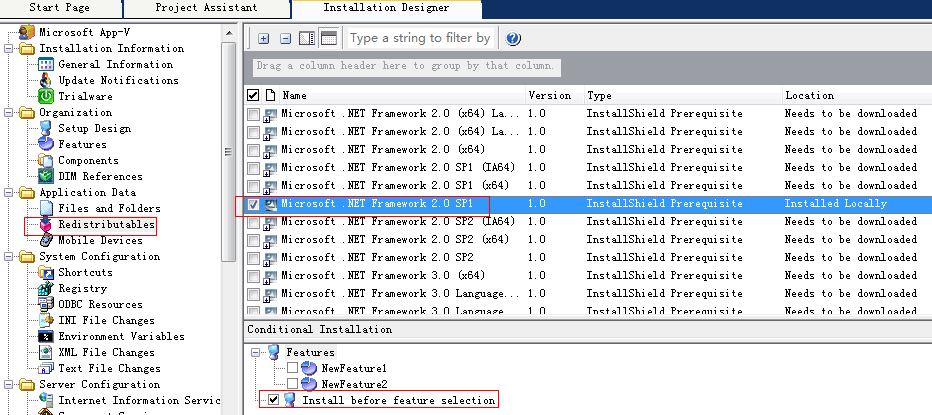Open the Files and Folders icon
The height and width of the screenshot is (415, 932).
(x=46, y=209)
